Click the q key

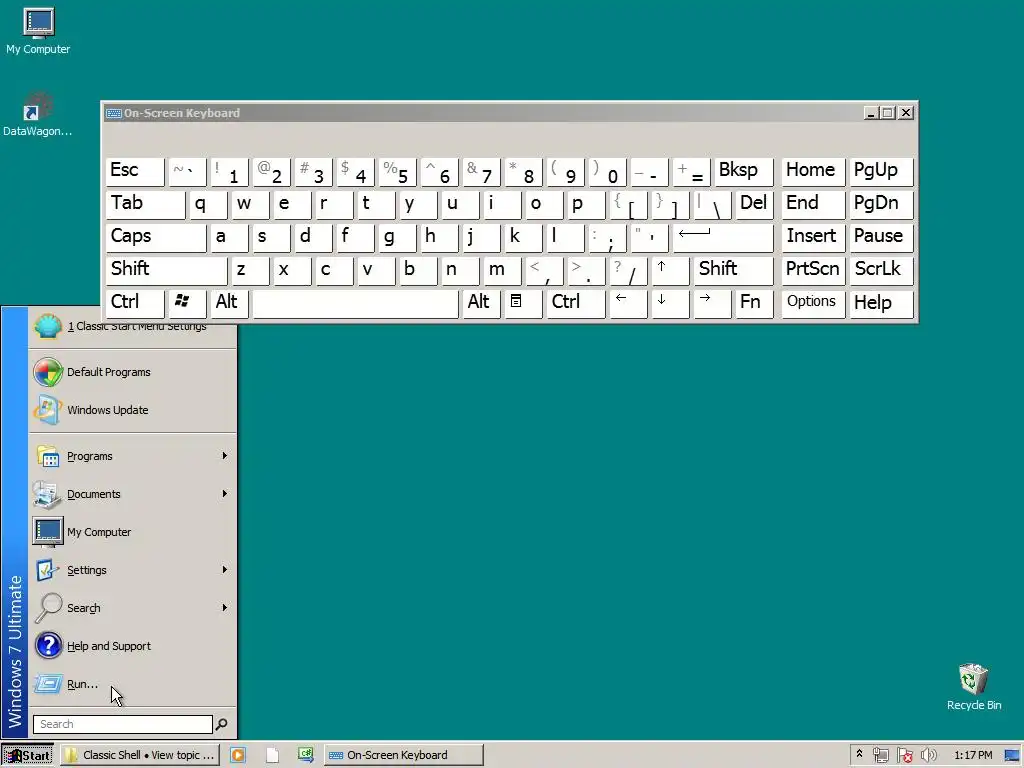tap(208, 204)
